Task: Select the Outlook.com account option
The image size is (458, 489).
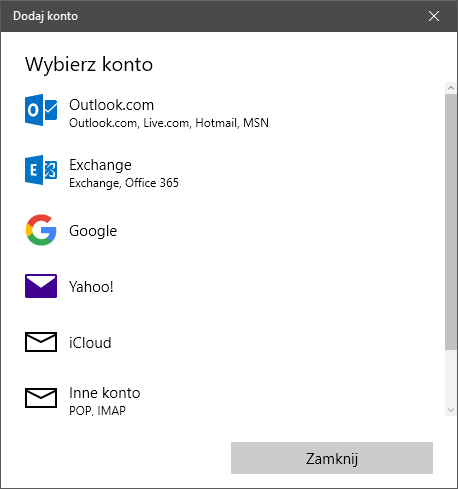Action: [x=111, y=105]
